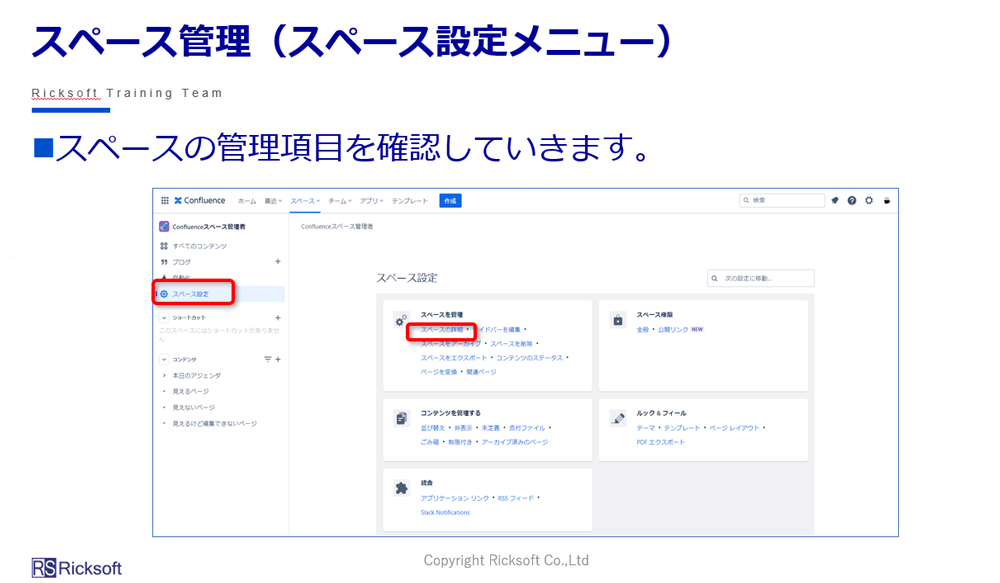Open the テーマ link

pyautogui.click(x=645, y=428)
